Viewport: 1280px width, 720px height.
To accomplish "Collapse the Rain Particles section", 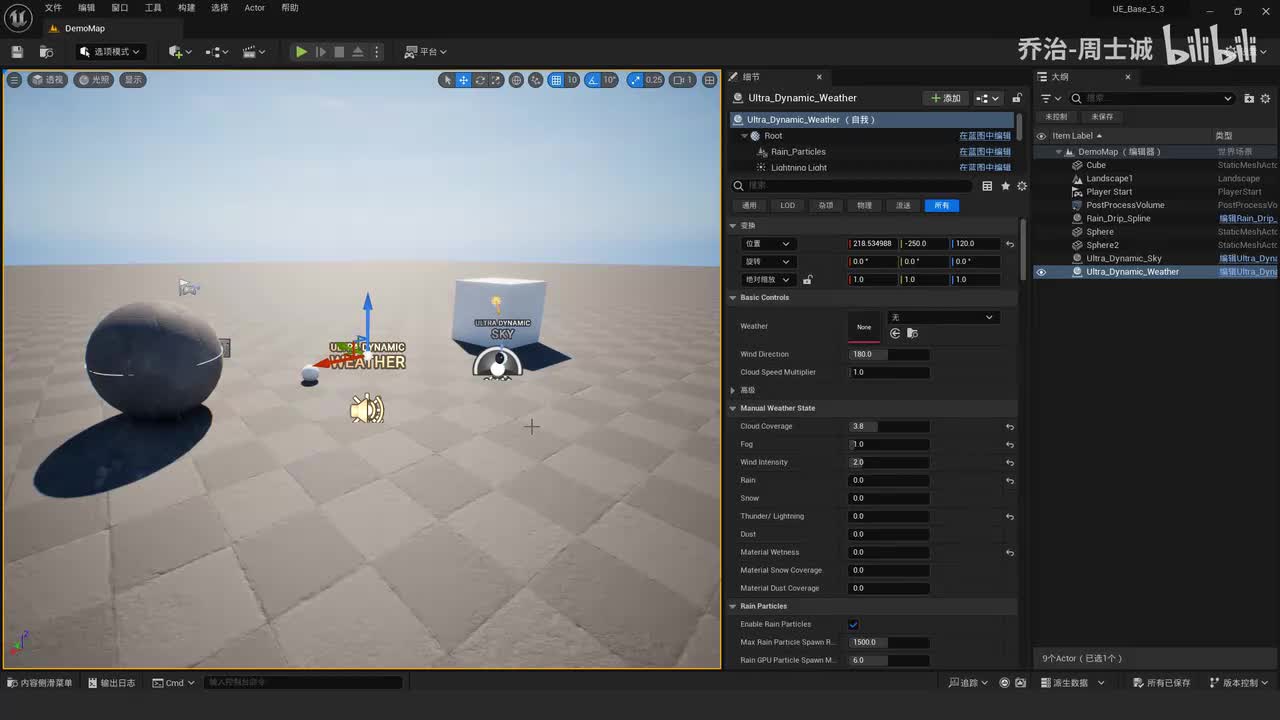I will (733, 606).
